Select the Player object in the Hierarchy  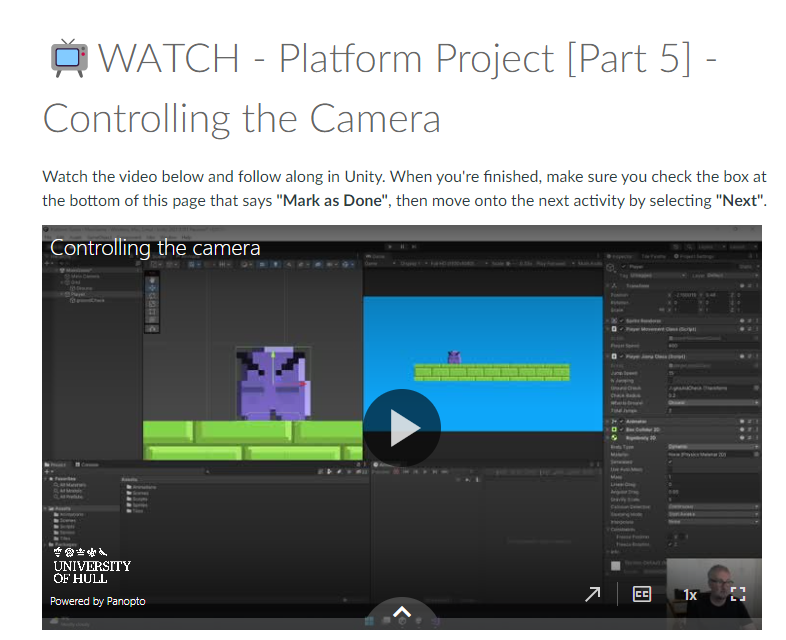pos(79,295)
